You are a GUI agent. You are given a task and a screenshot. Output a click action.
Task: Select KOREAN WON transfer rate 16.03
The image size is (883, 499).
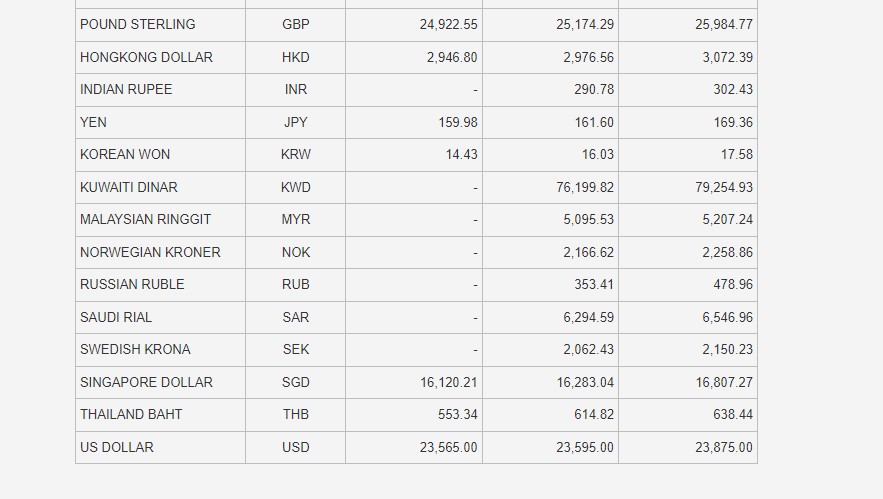click(x=597, y=154)
